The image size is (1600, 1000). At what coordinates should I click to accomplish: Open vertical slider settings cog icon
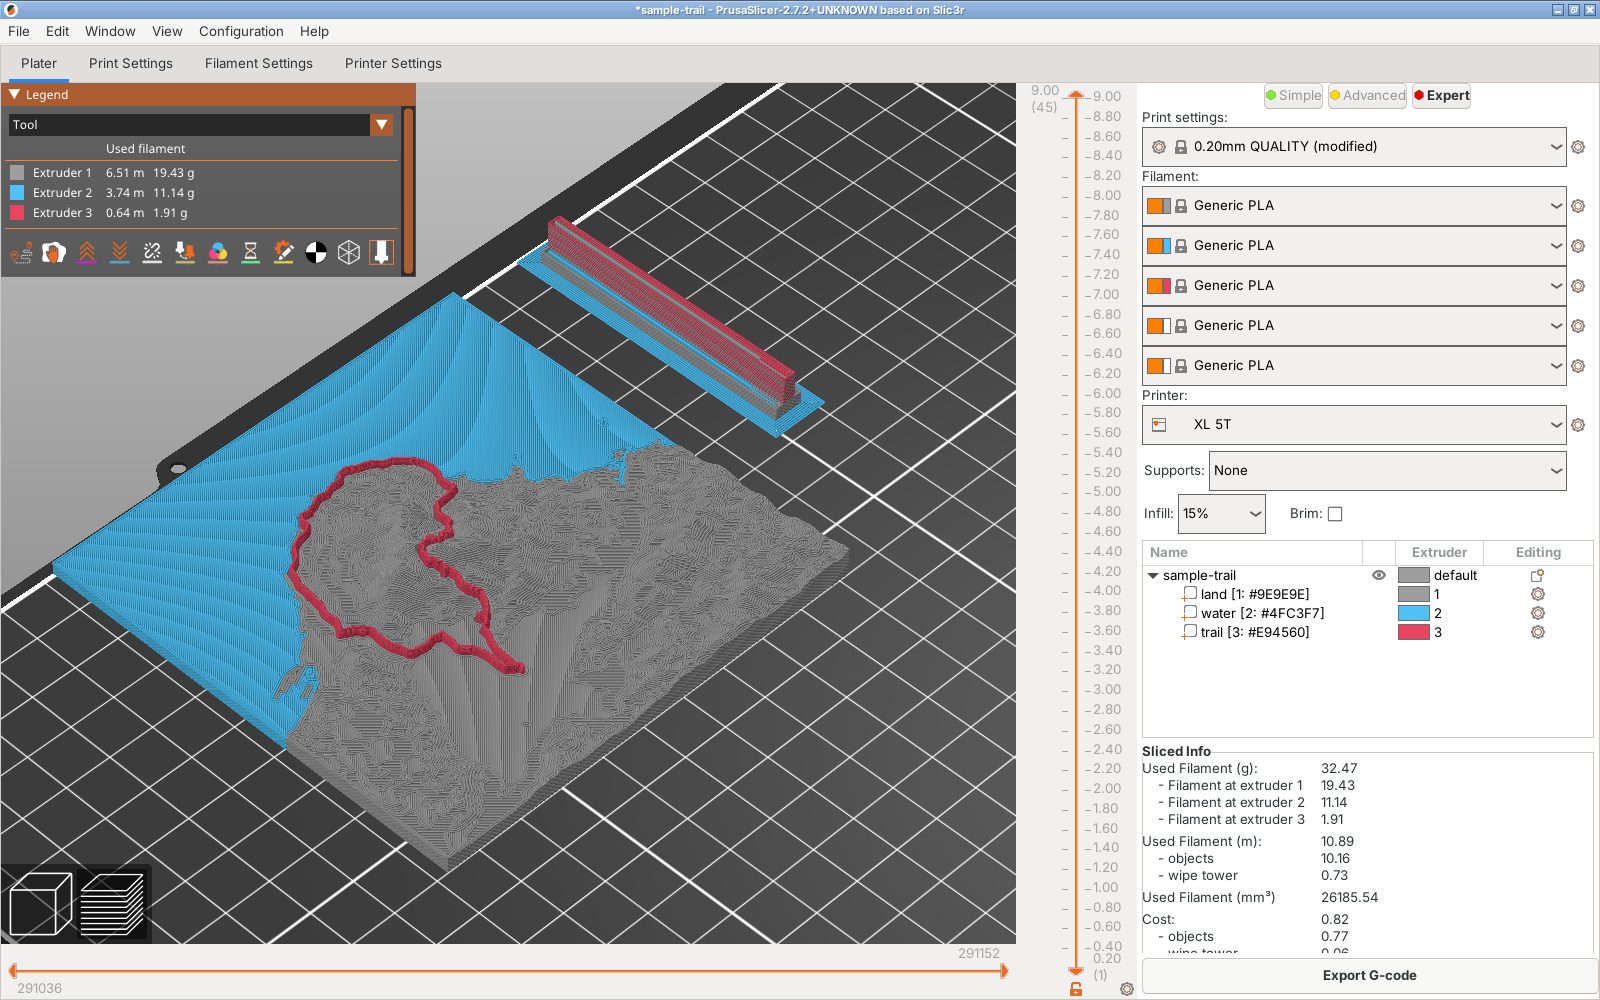click(x=1127, y=989)
